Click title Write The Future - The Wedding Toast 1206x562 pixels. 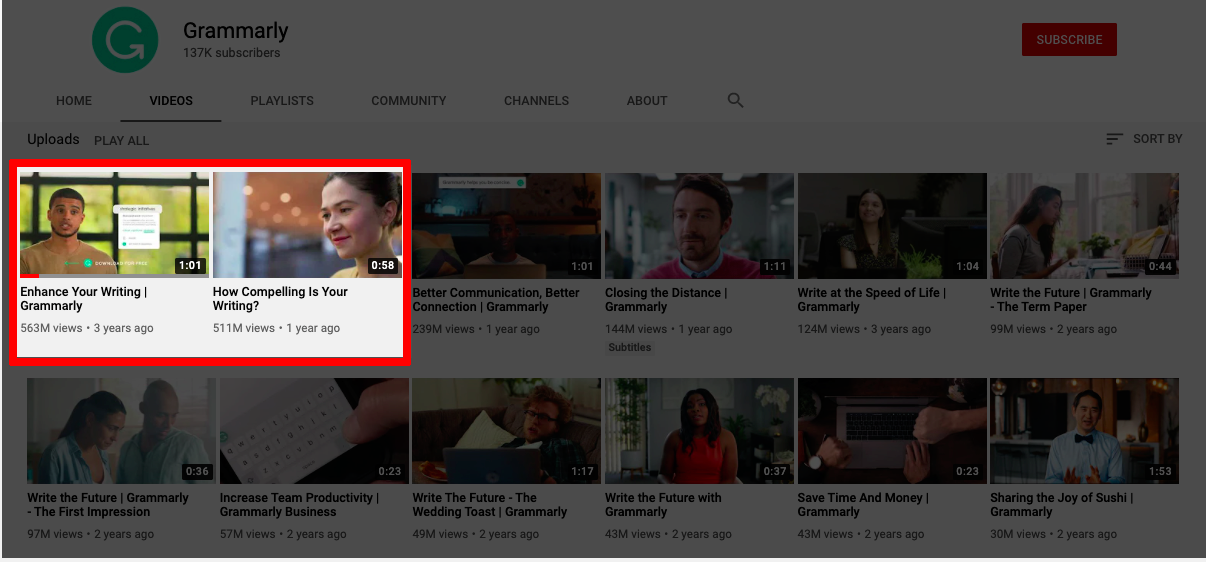click(490, 505)
